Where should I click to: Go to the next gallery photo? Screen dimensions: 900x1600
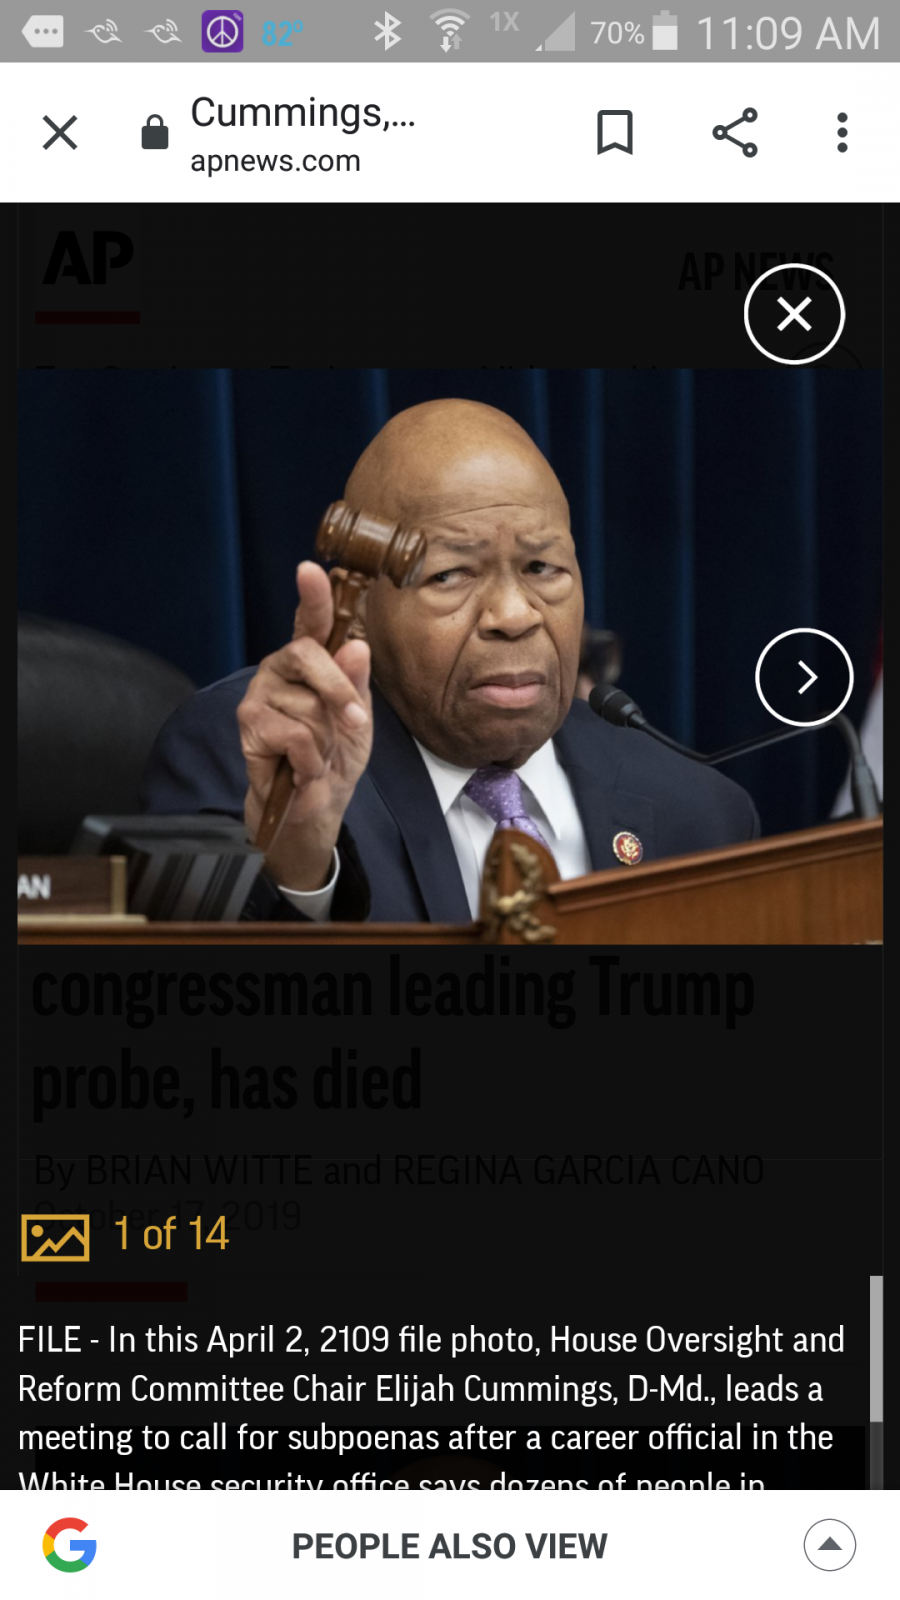tap(804, 677)
